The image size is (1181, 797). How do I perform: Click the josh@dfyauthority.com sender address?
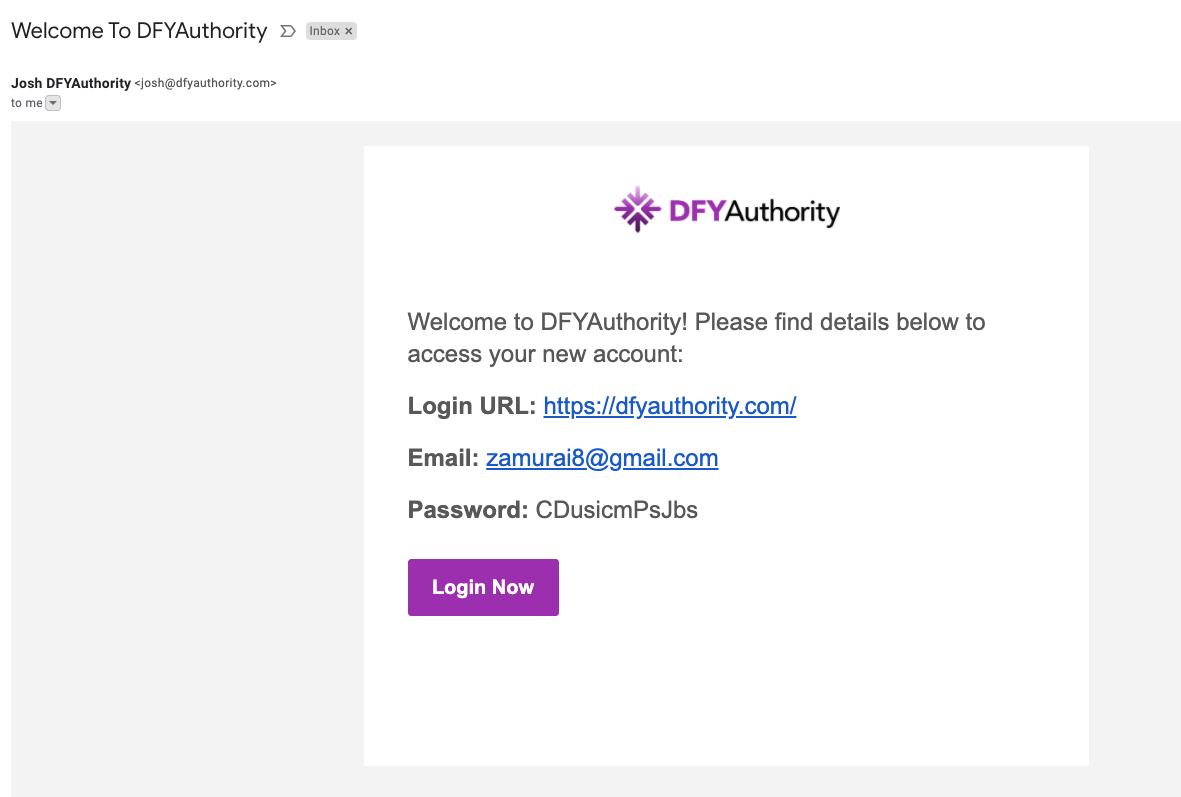tap(205, 83)
